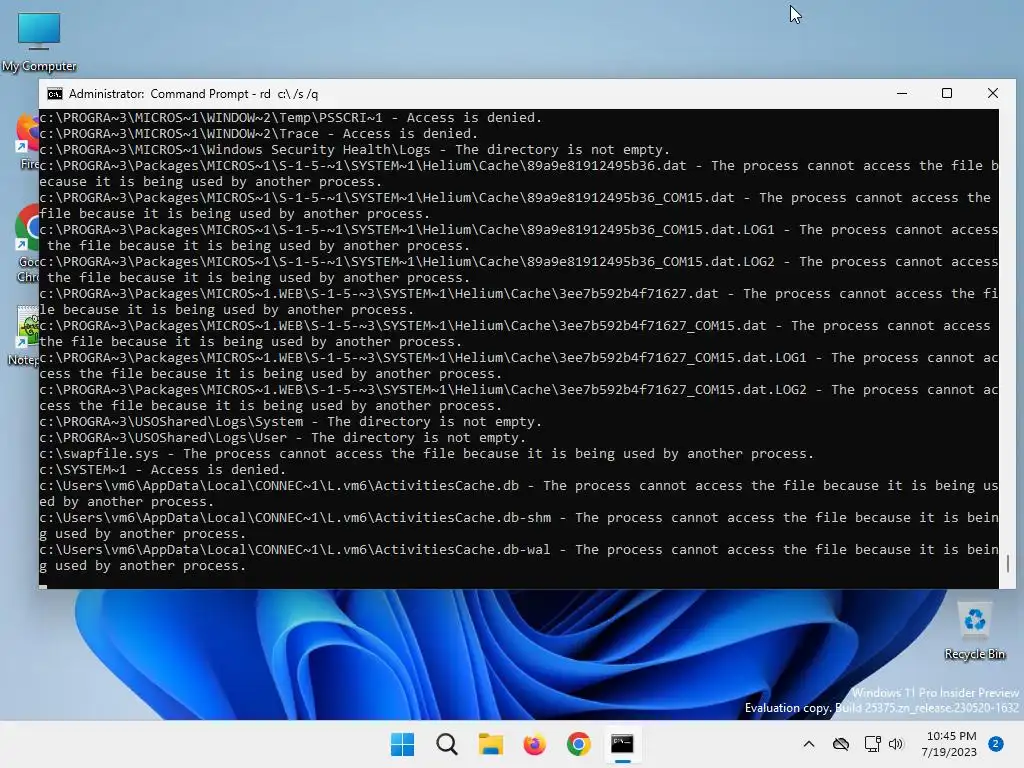Click the Command Prompt vertical scrollbar thumb
The width and height of the screenshot is (1024, 768).
click(1008, 564)
